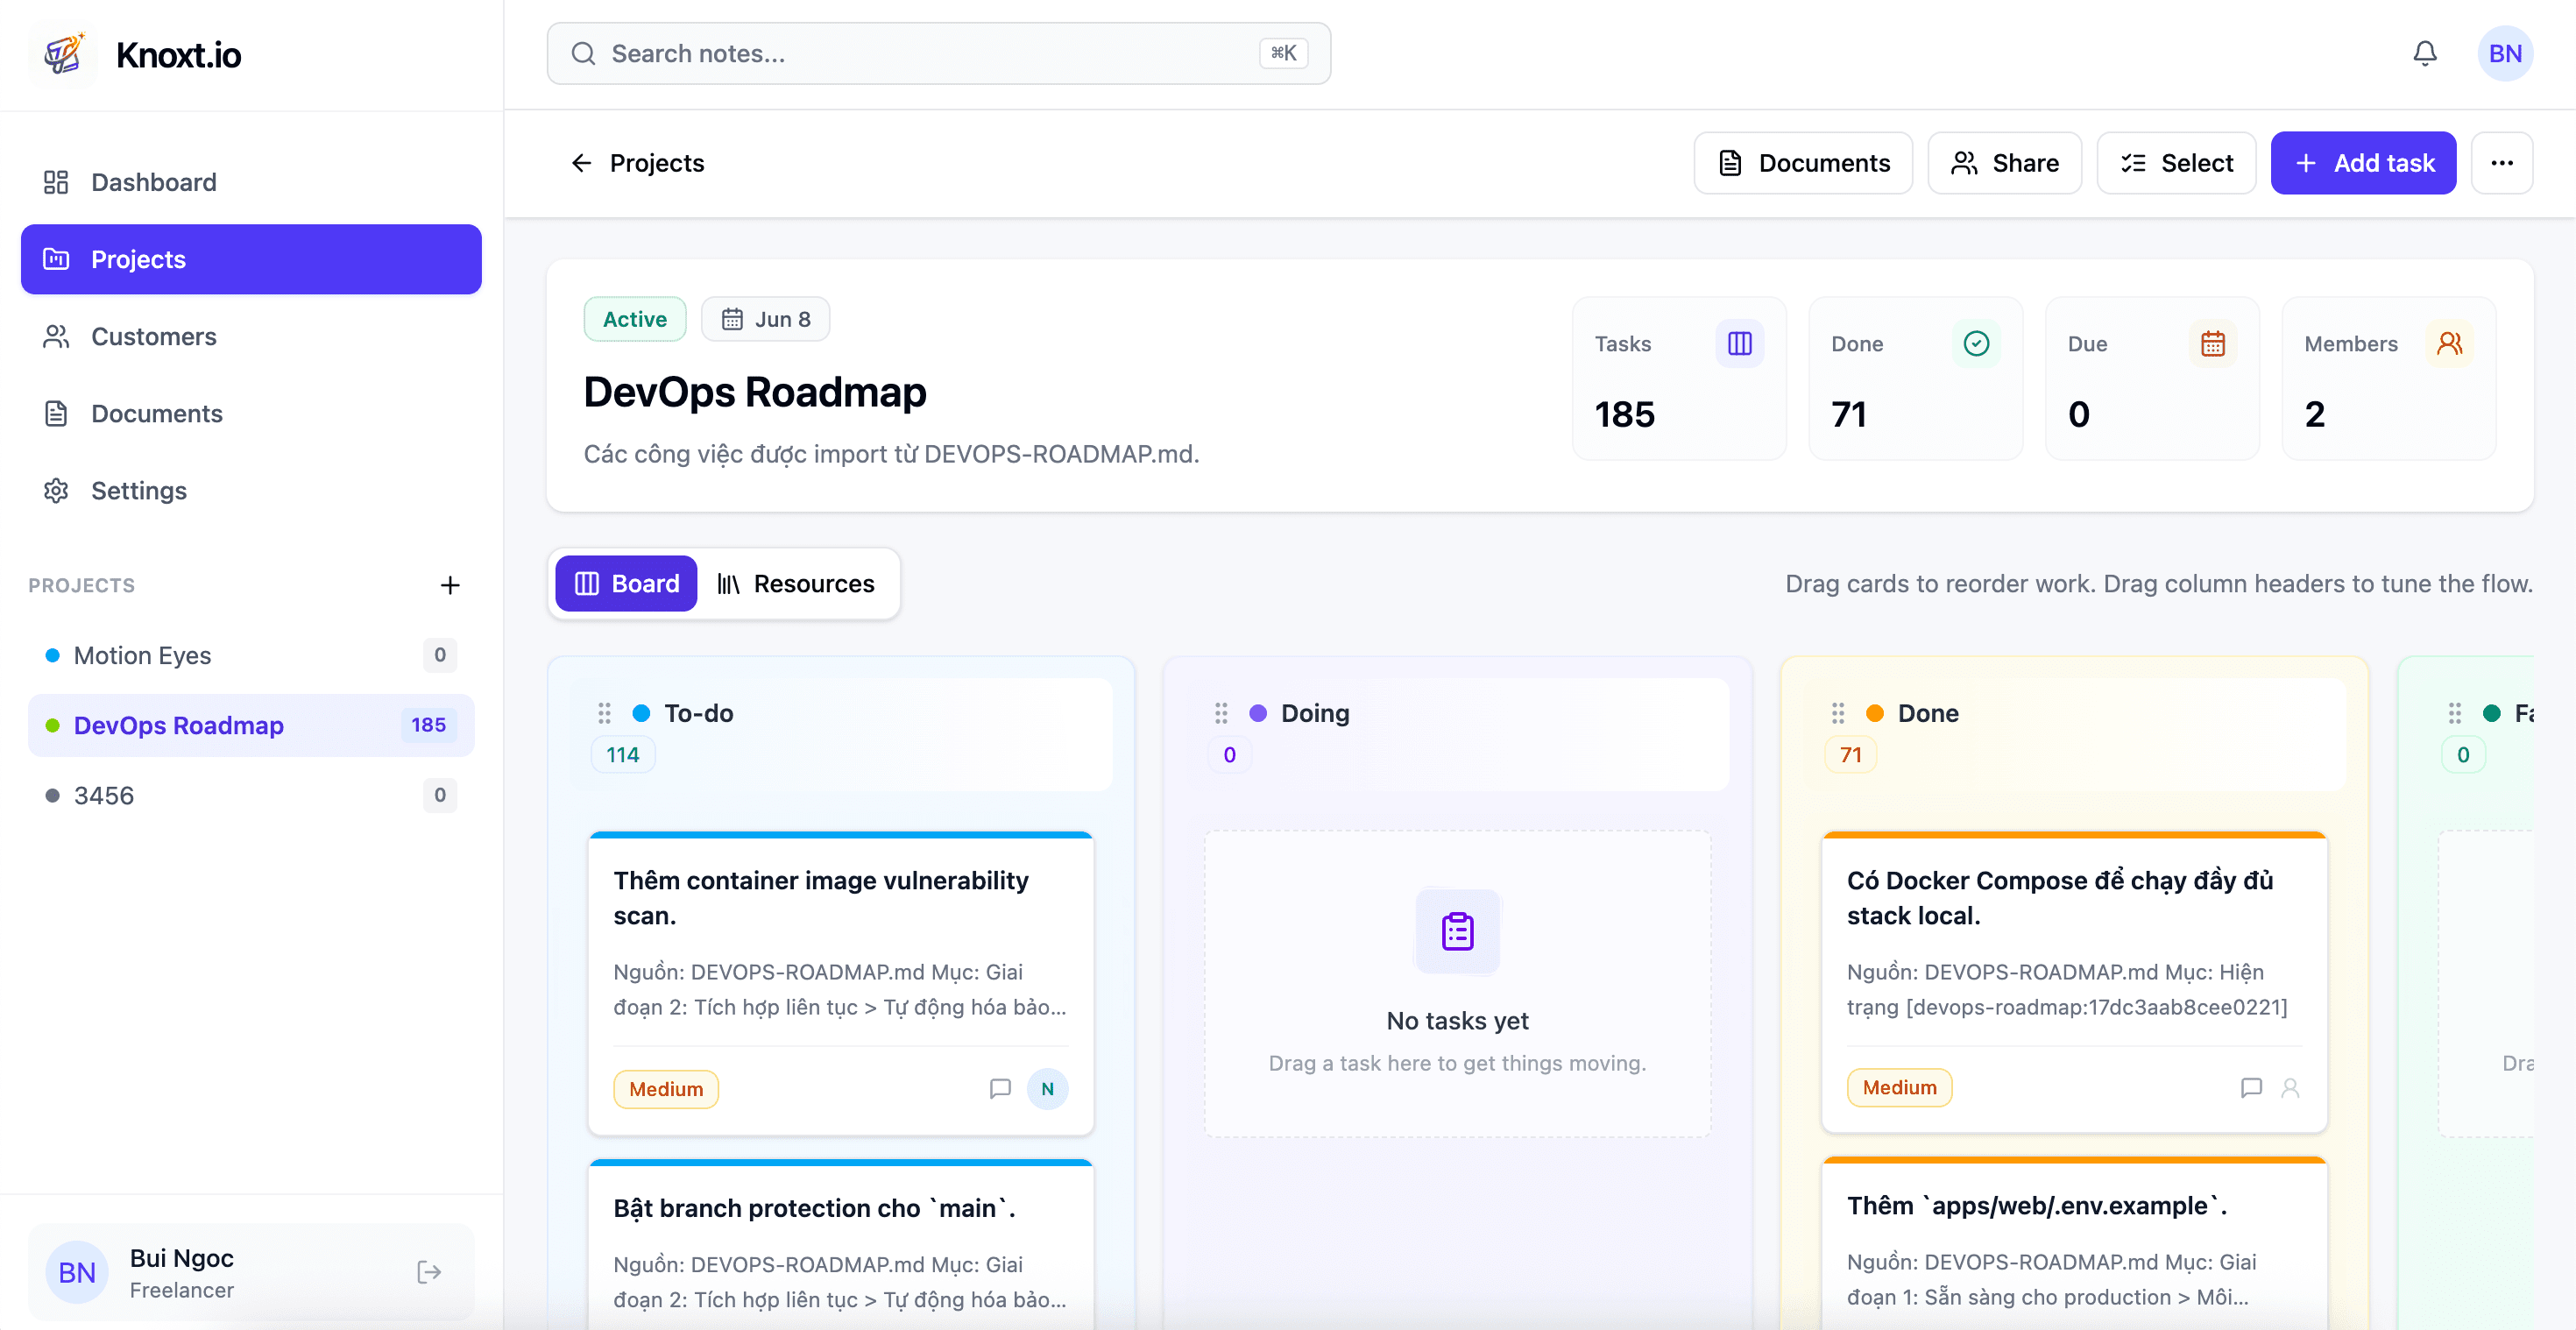This screenshot has height=1330, width=2576.
Task: Open Settings in the sidebar
Action: tap(251, 490)
